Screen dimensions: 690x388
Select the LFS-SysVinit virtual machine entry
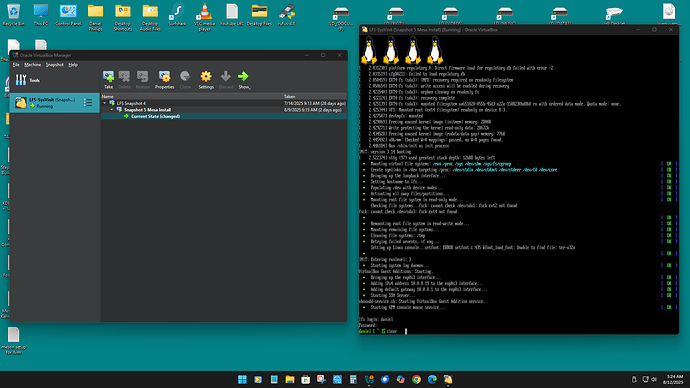55,103
